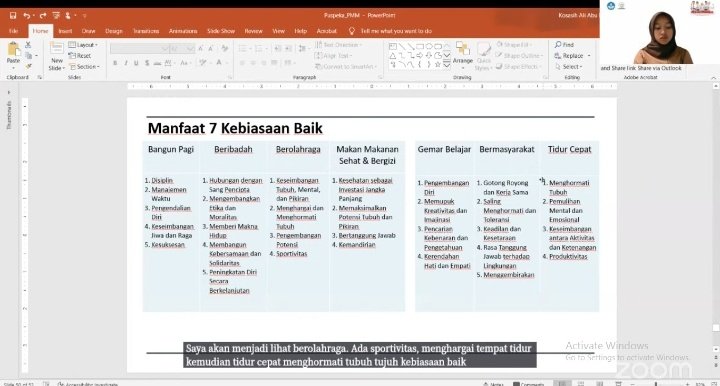720x386 pixels.
Task: Select the triangle shape in gallery
Action: 393,56
